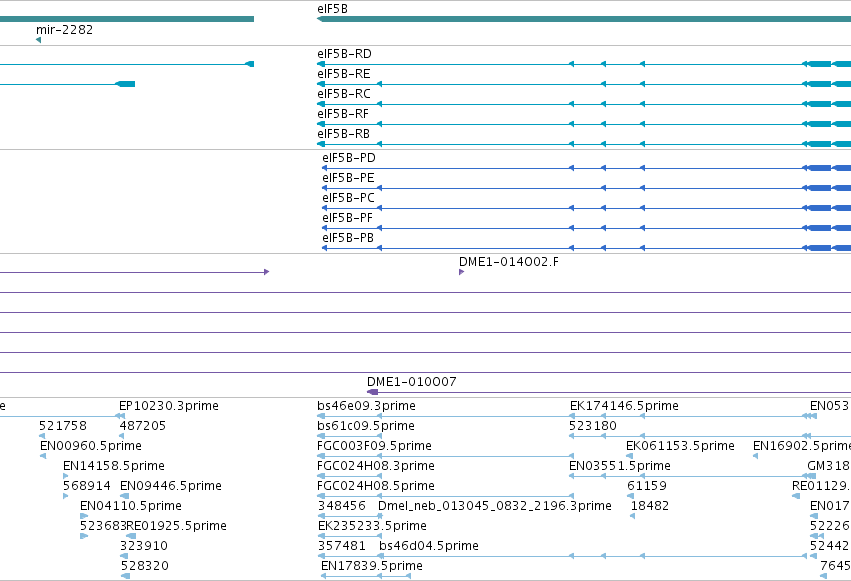This screenshot has height=581, width=851.
Task: Select the eIF5B-PF protein label
Action: coord(347,218)
